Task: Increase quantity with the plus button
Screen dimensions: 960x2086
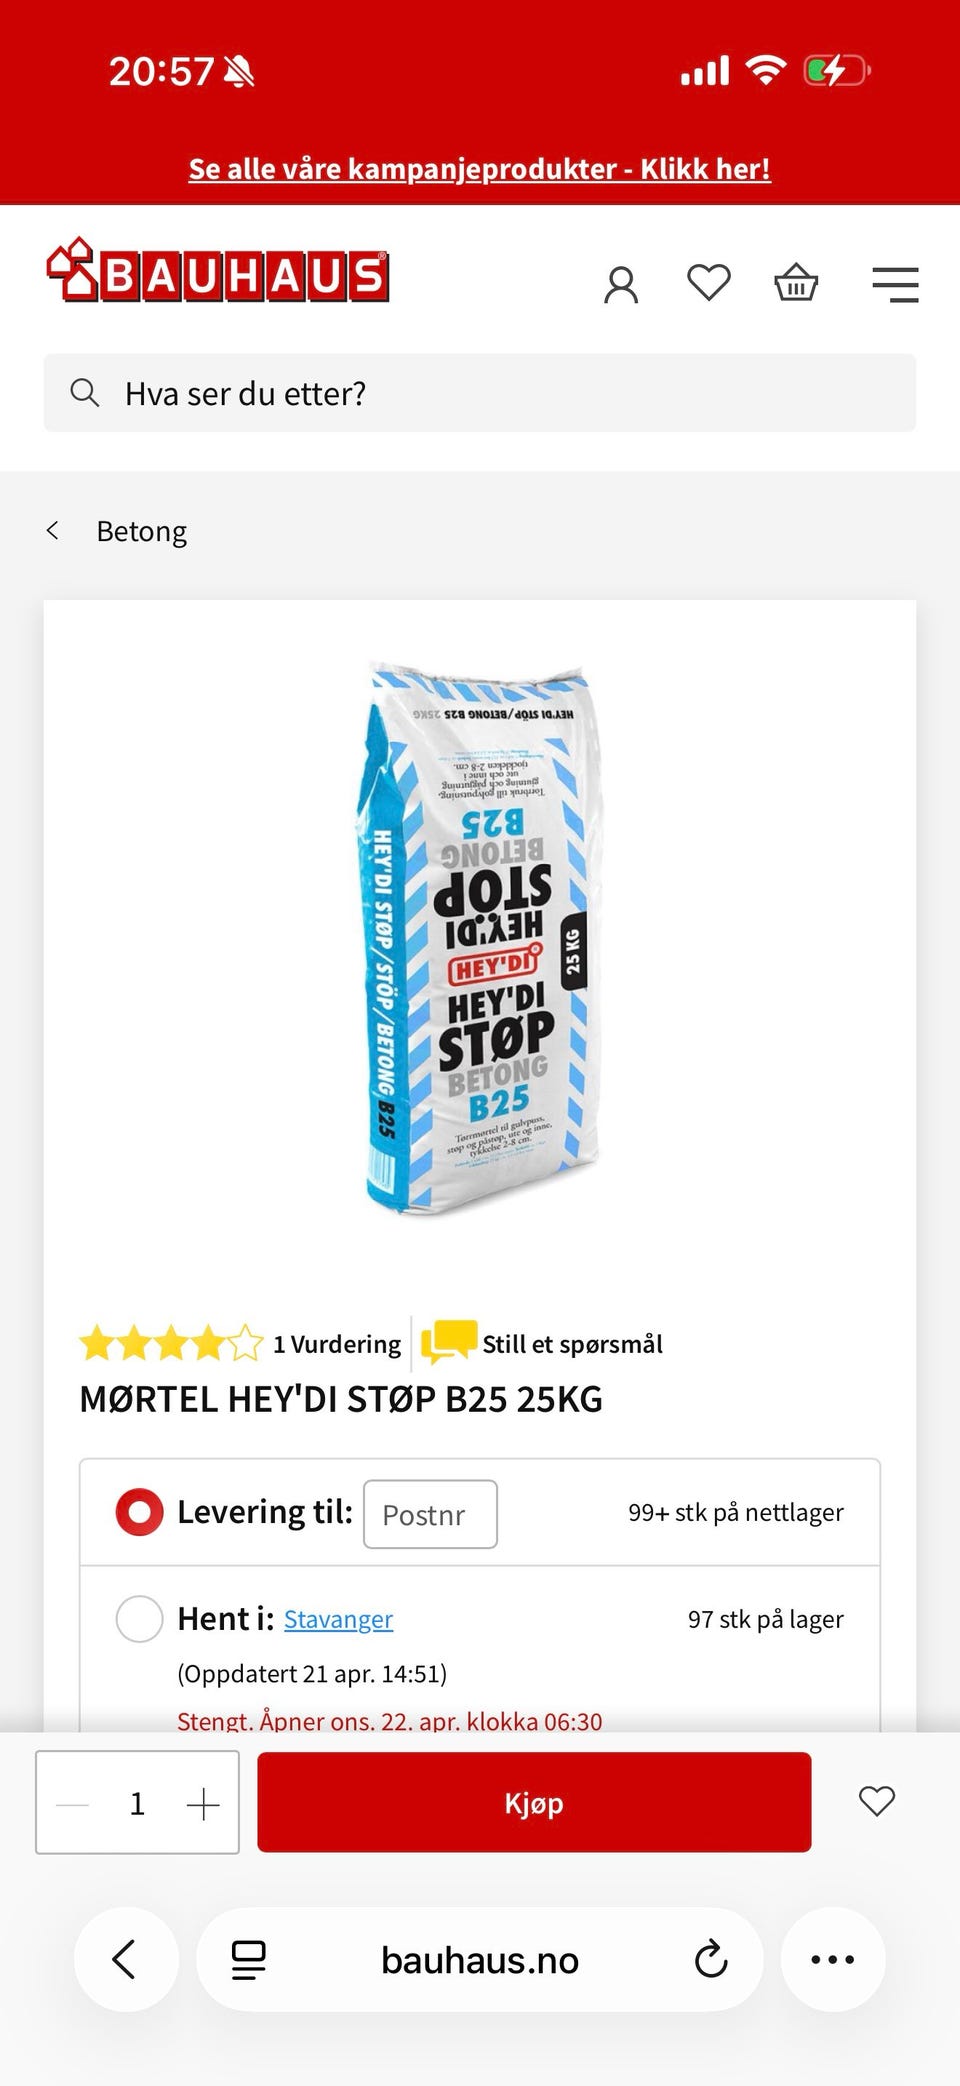Action: click(x=203, y=1804)
